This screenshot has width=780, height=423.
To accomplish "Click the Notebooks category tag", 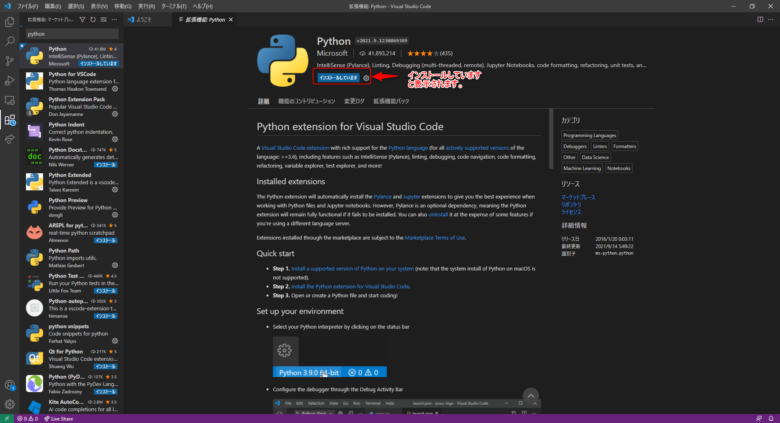I will click(x=619, y=168).
